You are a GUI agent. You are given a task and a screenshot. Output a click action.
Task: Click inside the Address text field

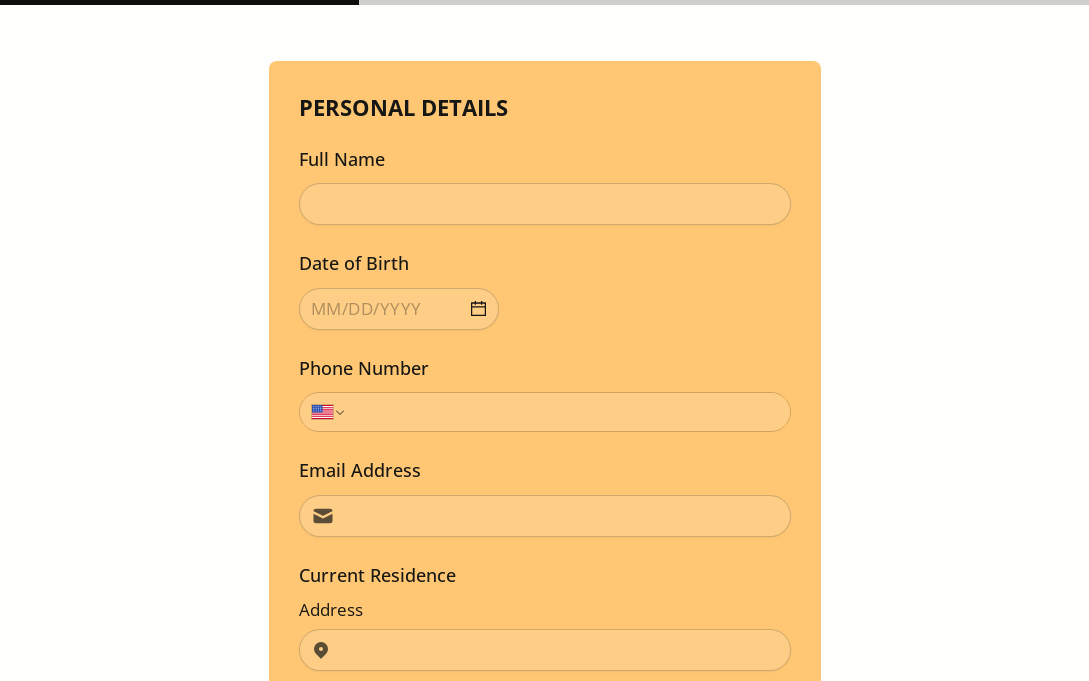[x=560, y=650]
